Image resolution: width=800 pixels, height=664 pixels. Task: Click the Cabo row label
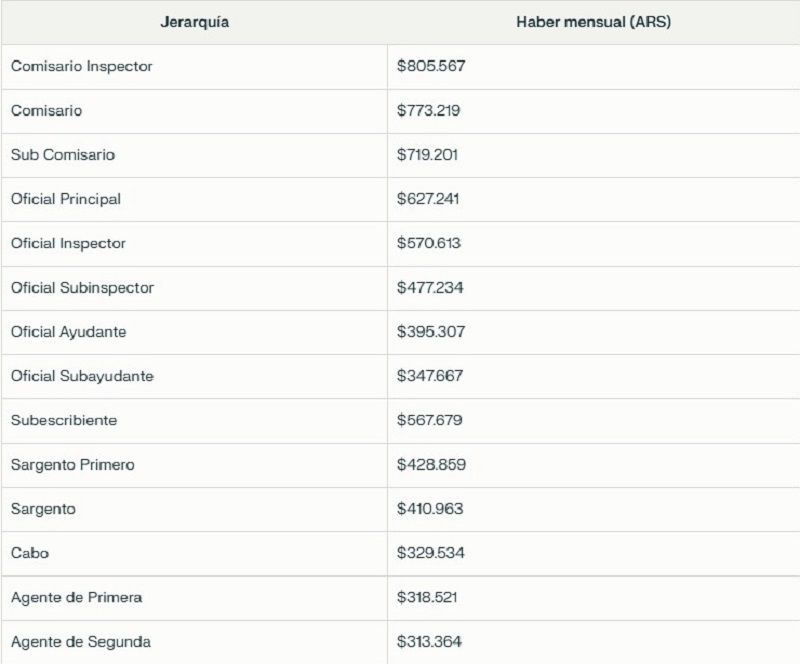tap(30, 553)
